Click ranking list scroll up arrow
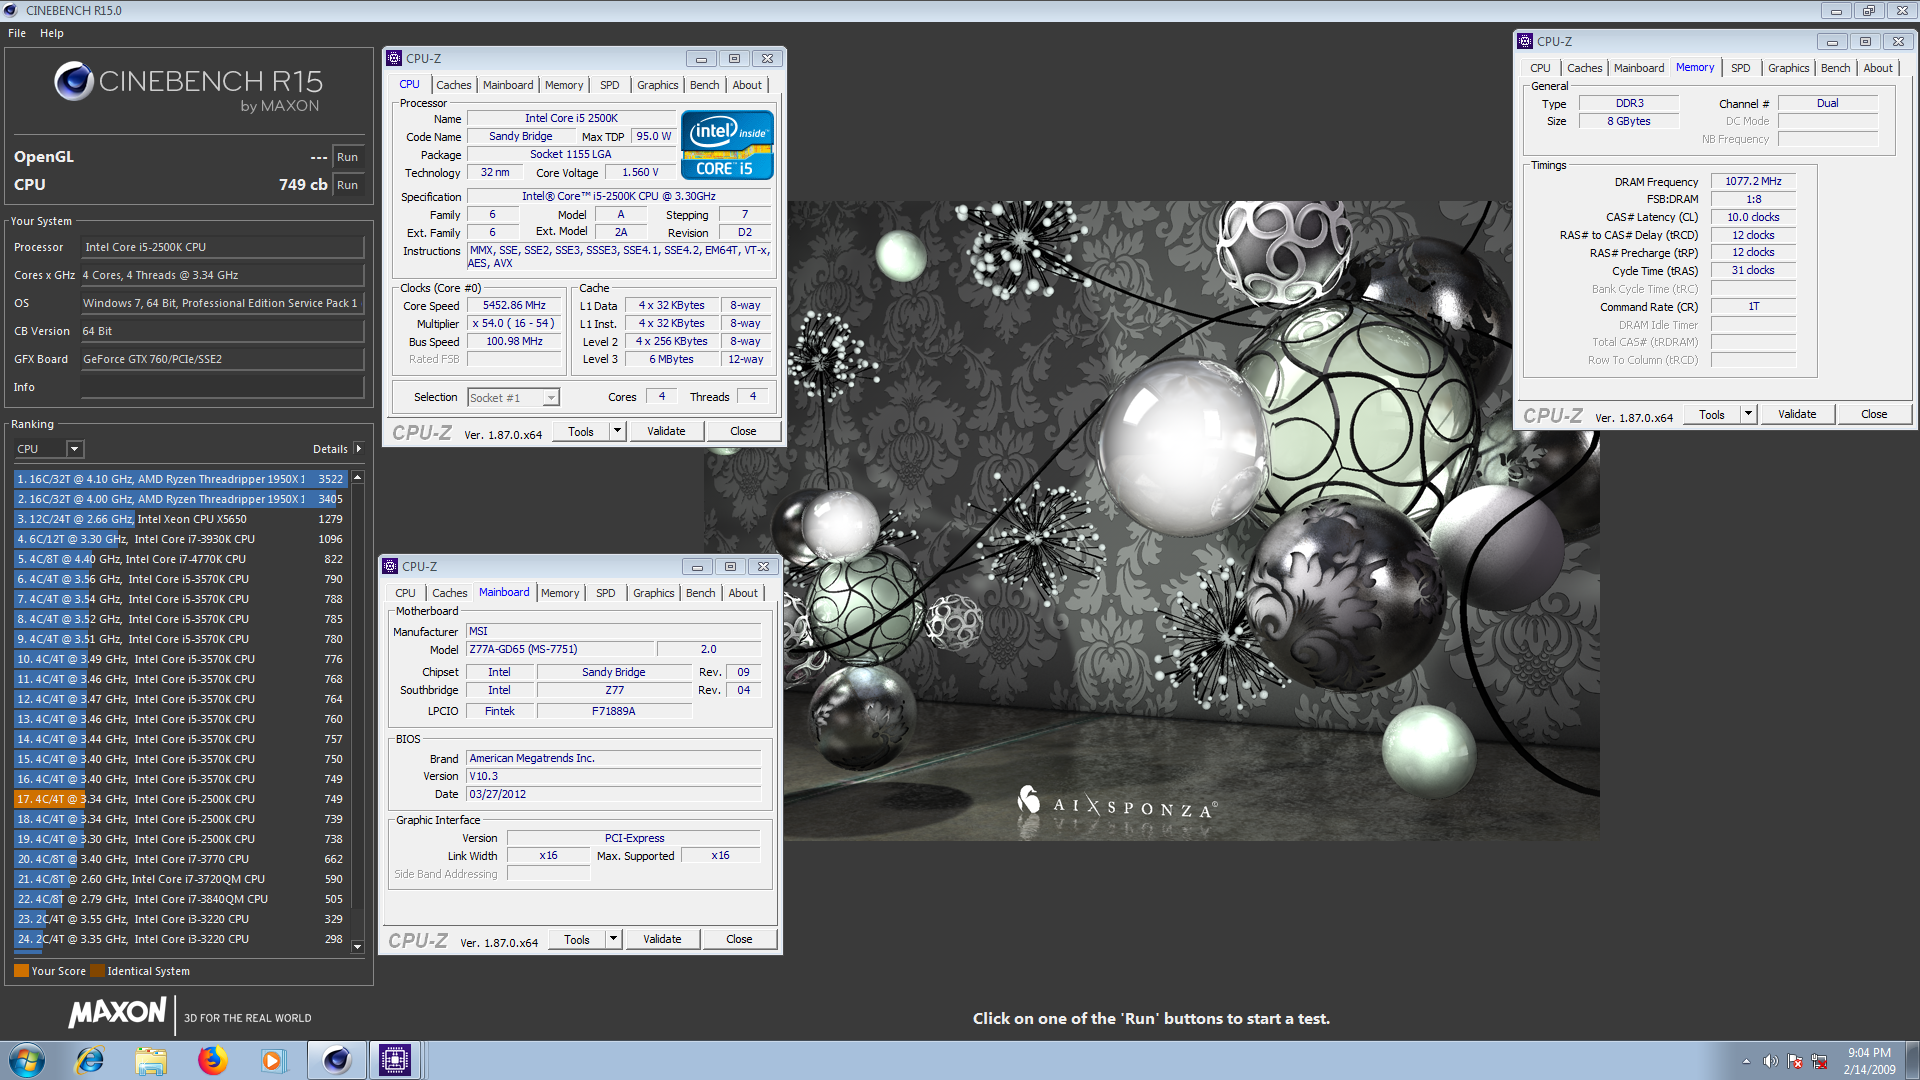The height and width of the screenshot is (1080, 1920). [x=357, y=478]
